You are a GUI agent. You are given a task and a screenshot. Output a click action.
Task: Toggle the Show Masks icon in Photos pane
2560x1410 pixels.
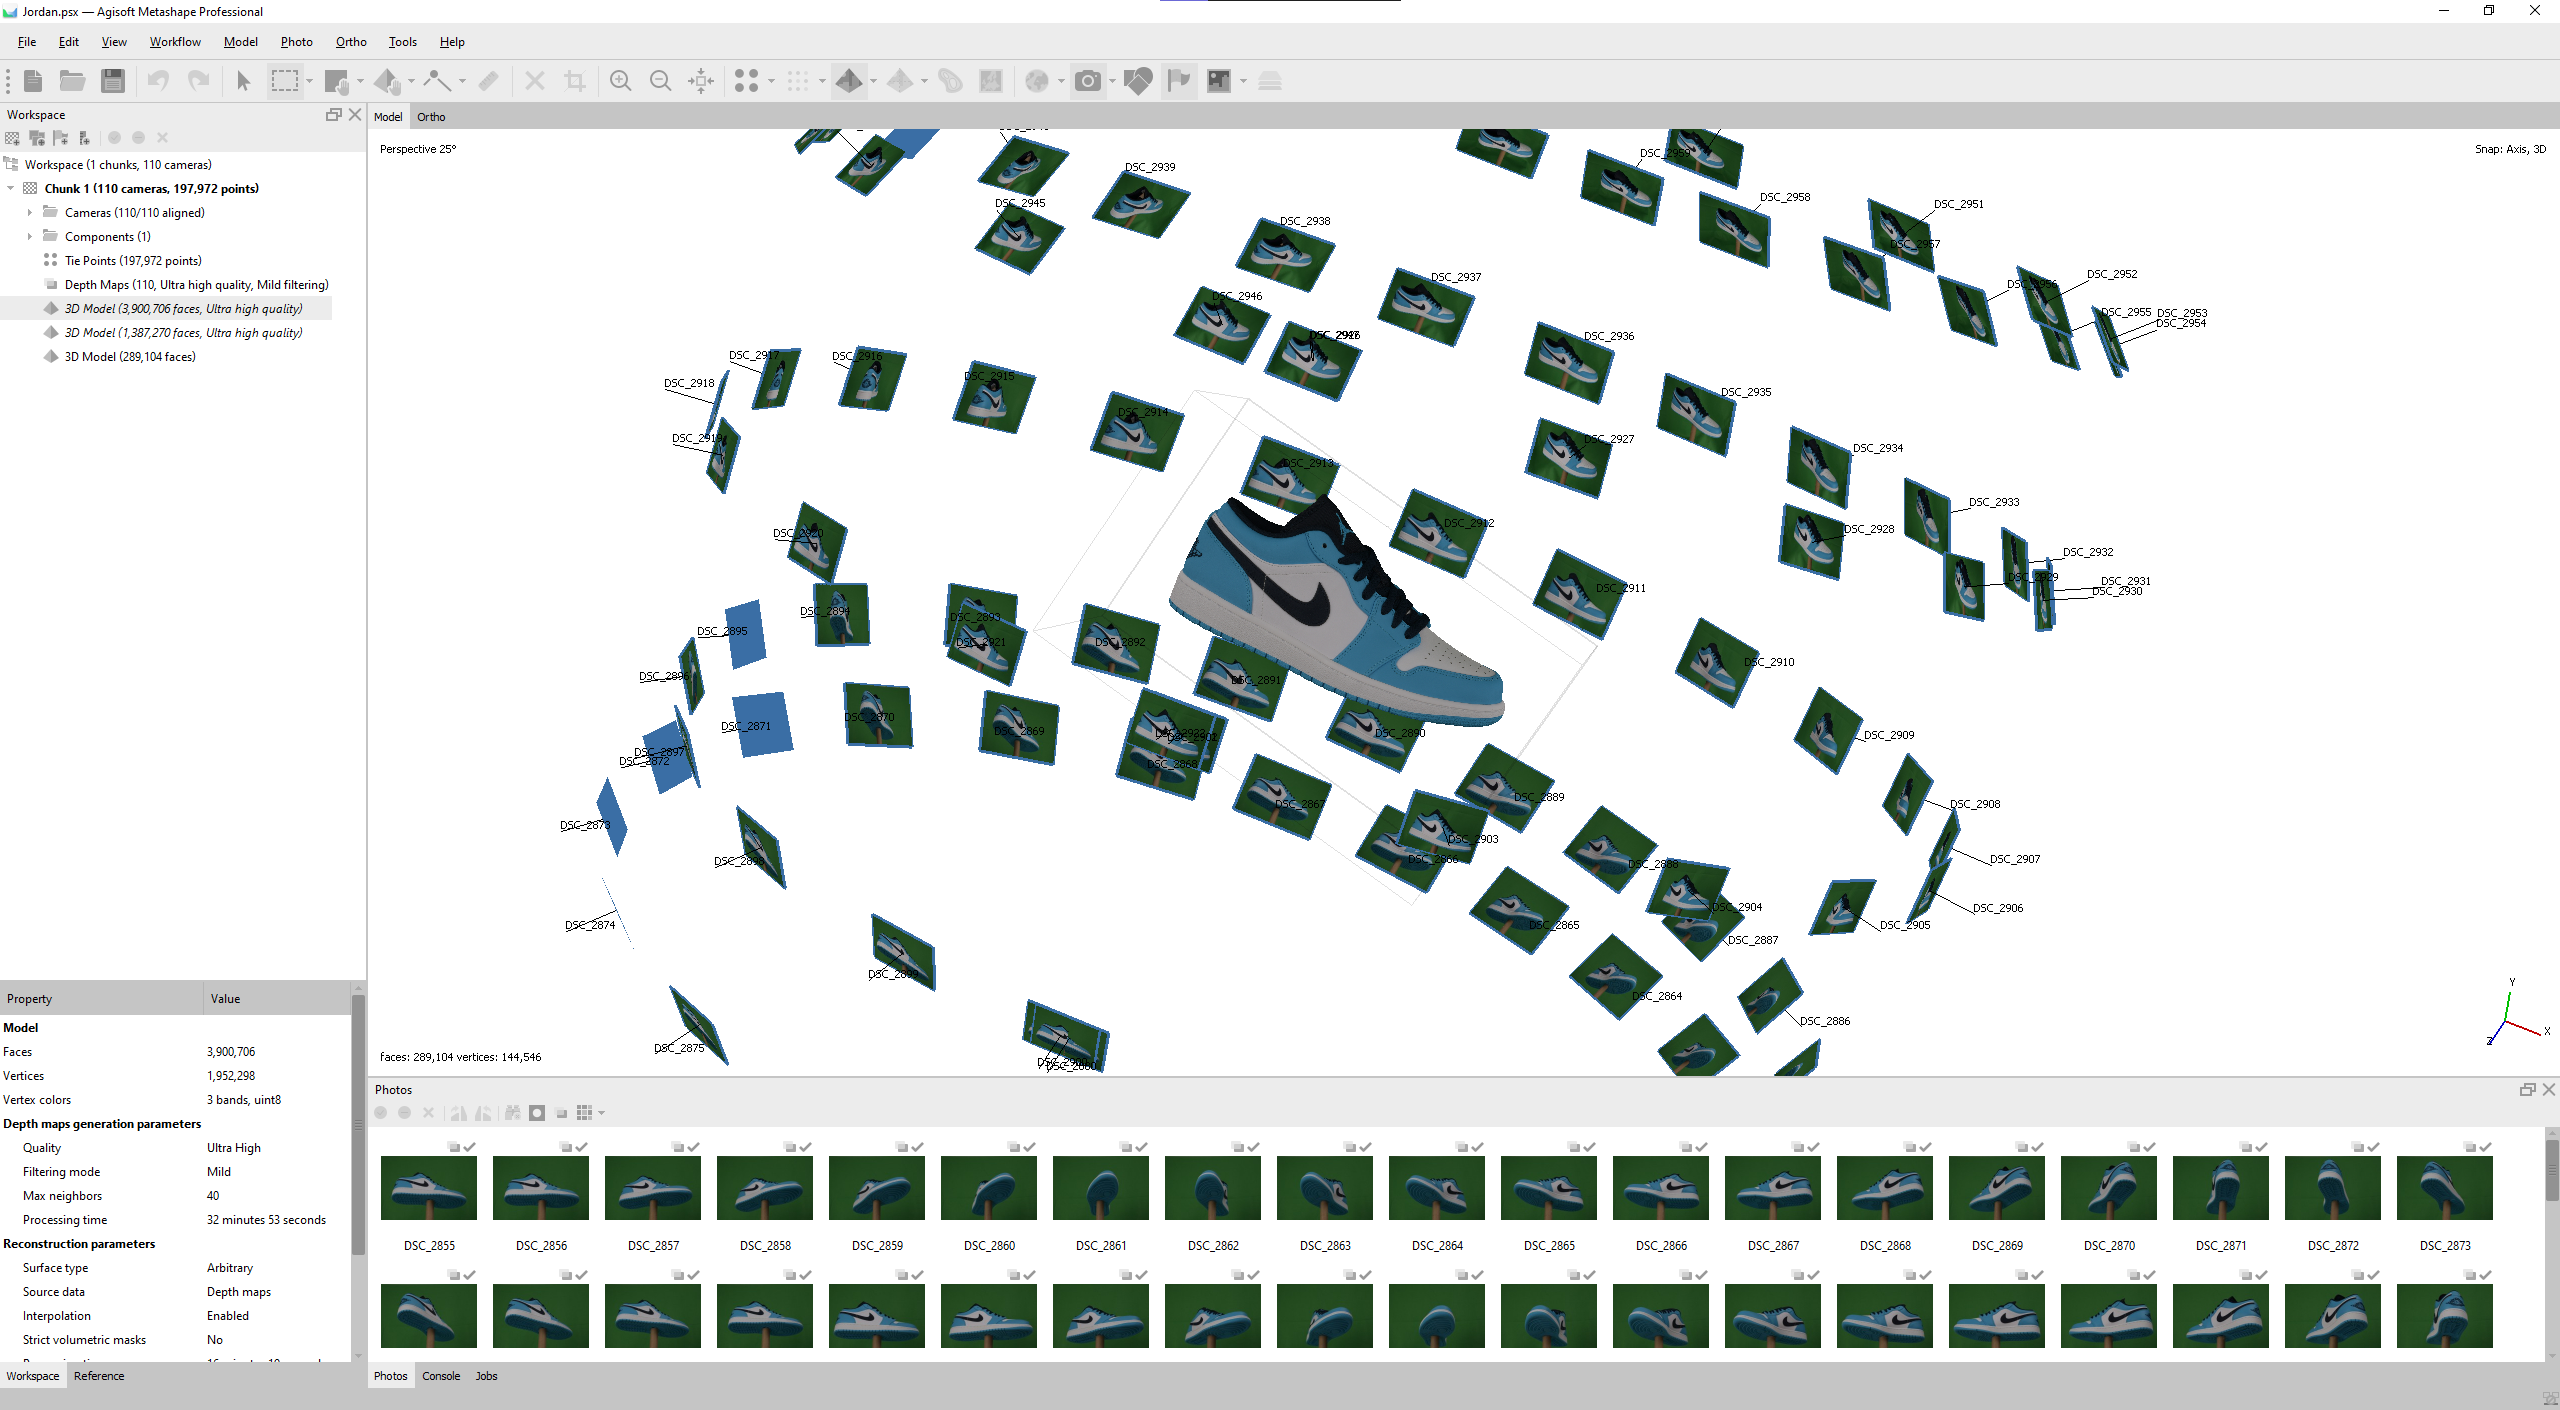537,1113
